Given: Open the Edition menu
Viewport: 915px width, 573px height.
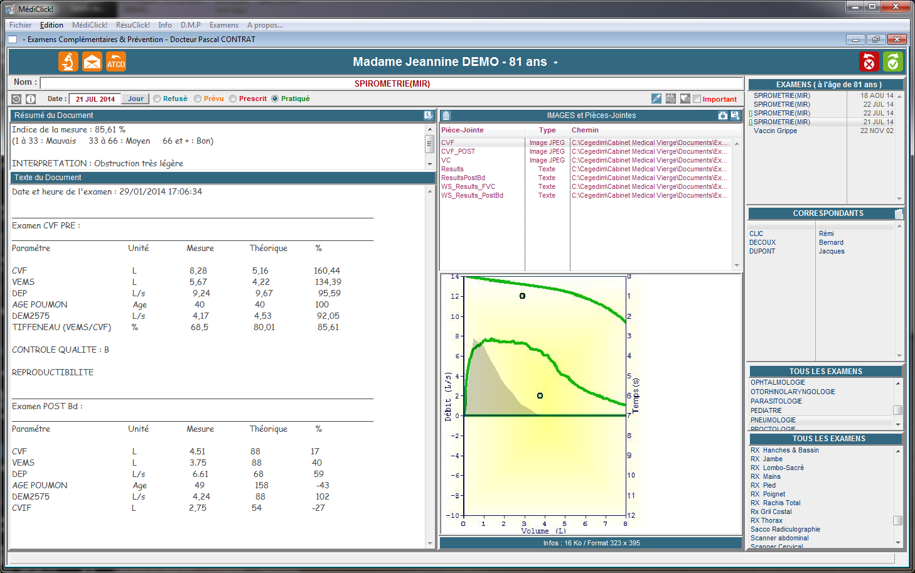Looking at the screenshot, I should tap(51, 25).
